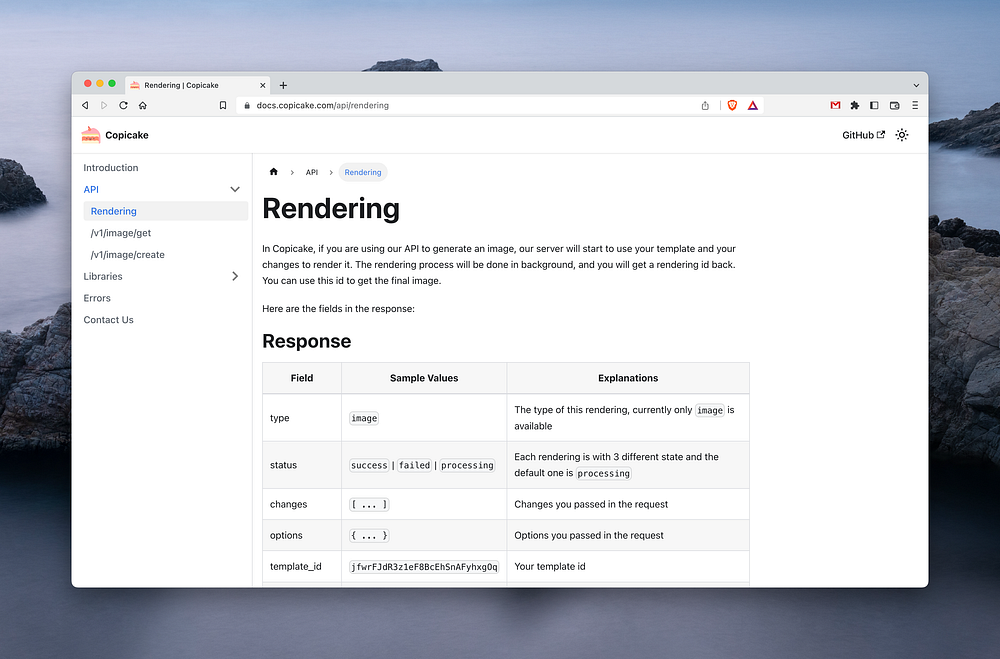Open the Gmail extension icon
This screenshot has height=659, width=1000.
[x=835, y=105]
